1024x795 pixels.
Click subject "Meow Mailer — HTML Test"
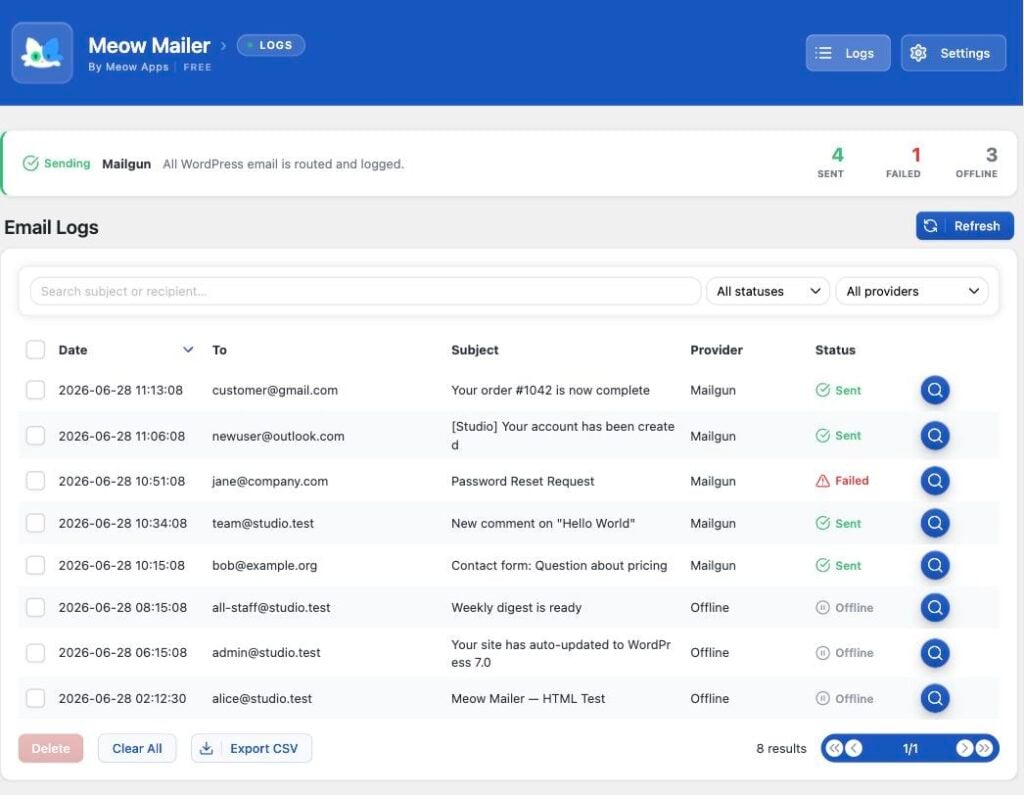click(x=528, y=698)
